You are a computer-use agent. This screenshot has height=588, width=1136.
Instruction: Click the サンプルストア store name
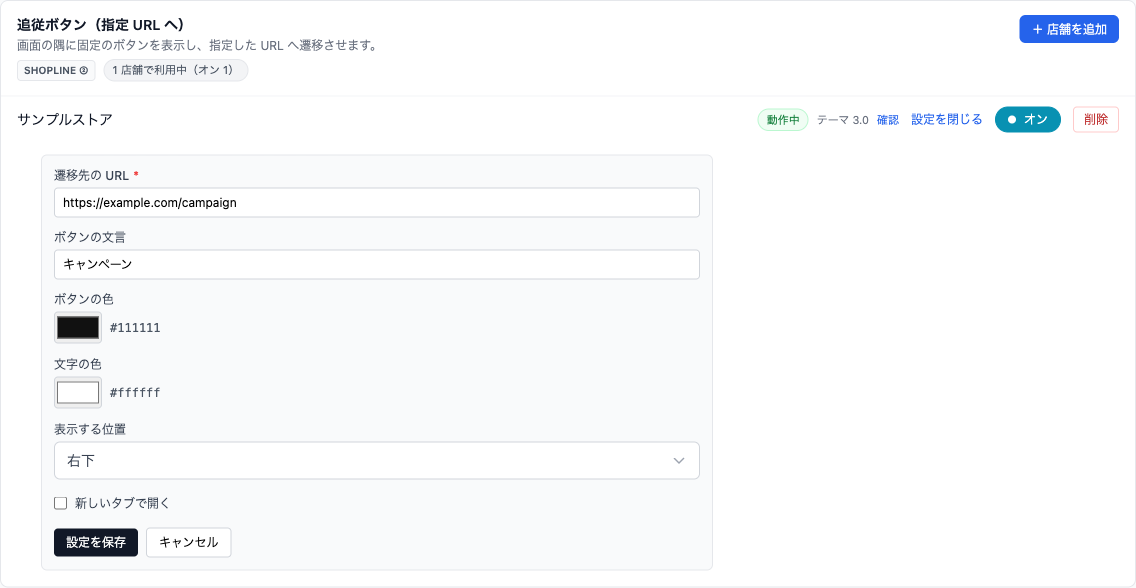[64, 120]
